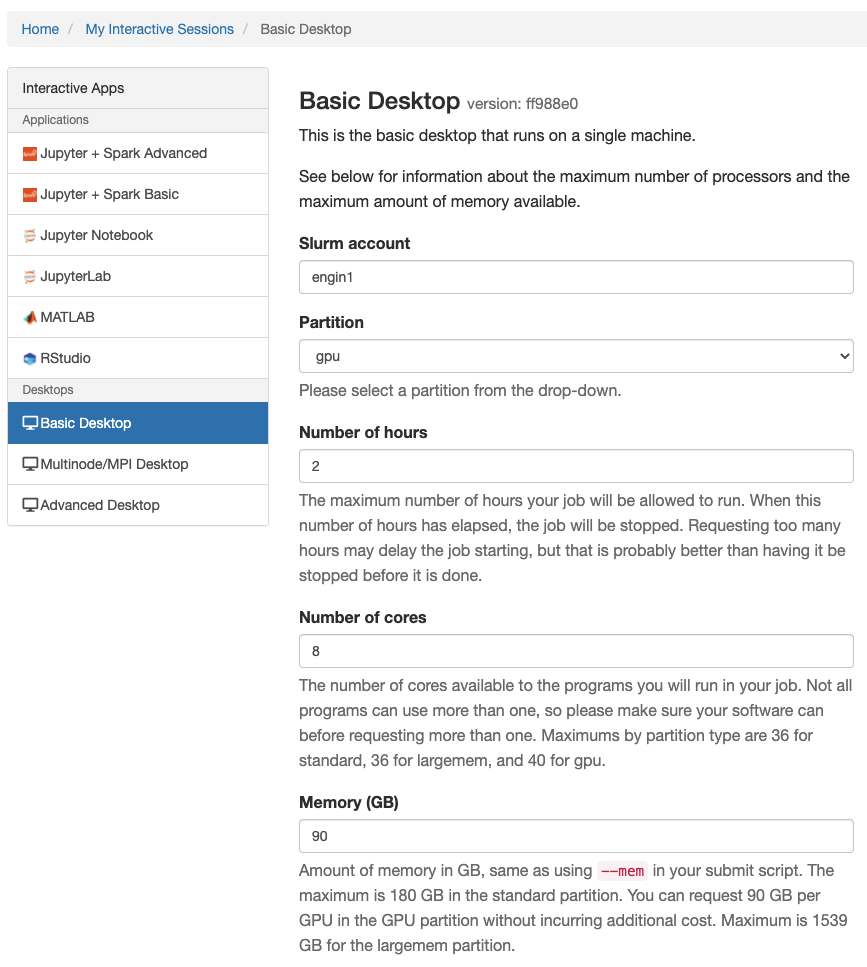Open the Partition dropdown showing gpu
The image size is (867, 967).
576,356
